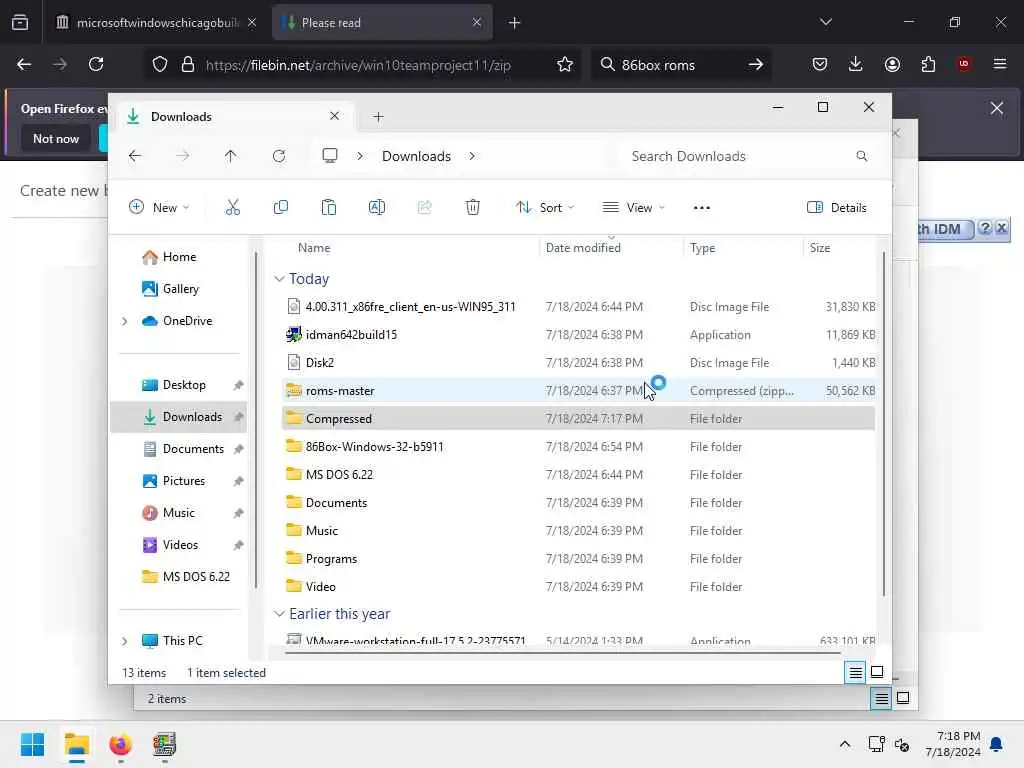Expand This PC in navigation pane
Viewport: 1024px width, 768px height.
point(125,641)
